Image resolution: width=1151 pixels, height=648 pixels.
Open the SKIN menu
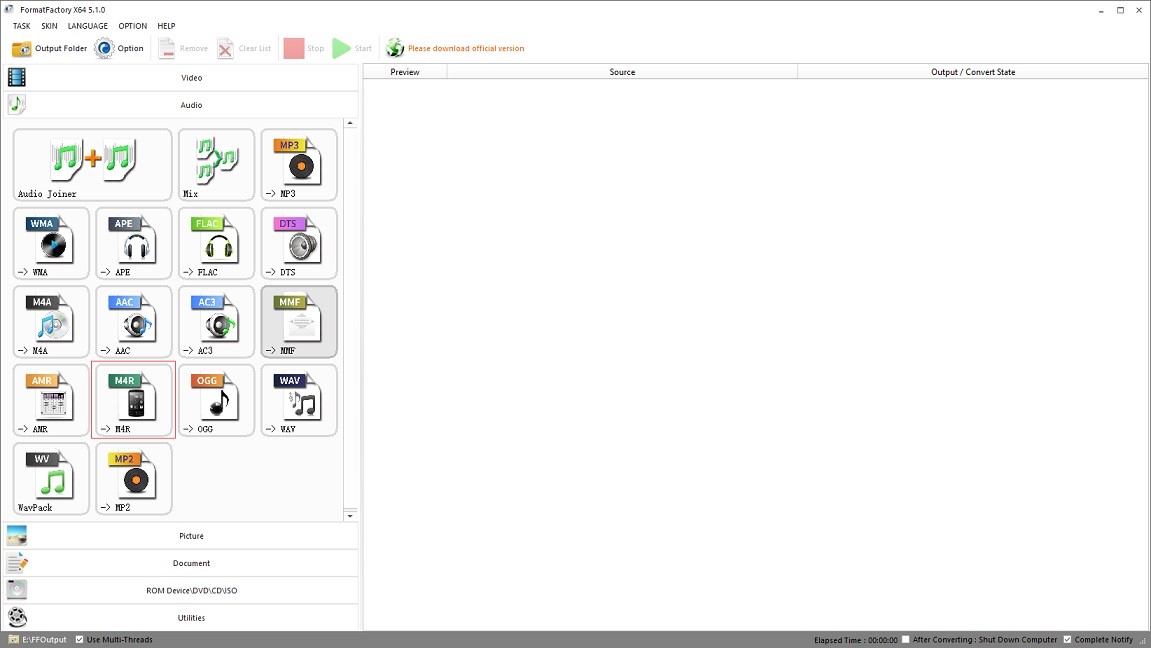(49, 26)
